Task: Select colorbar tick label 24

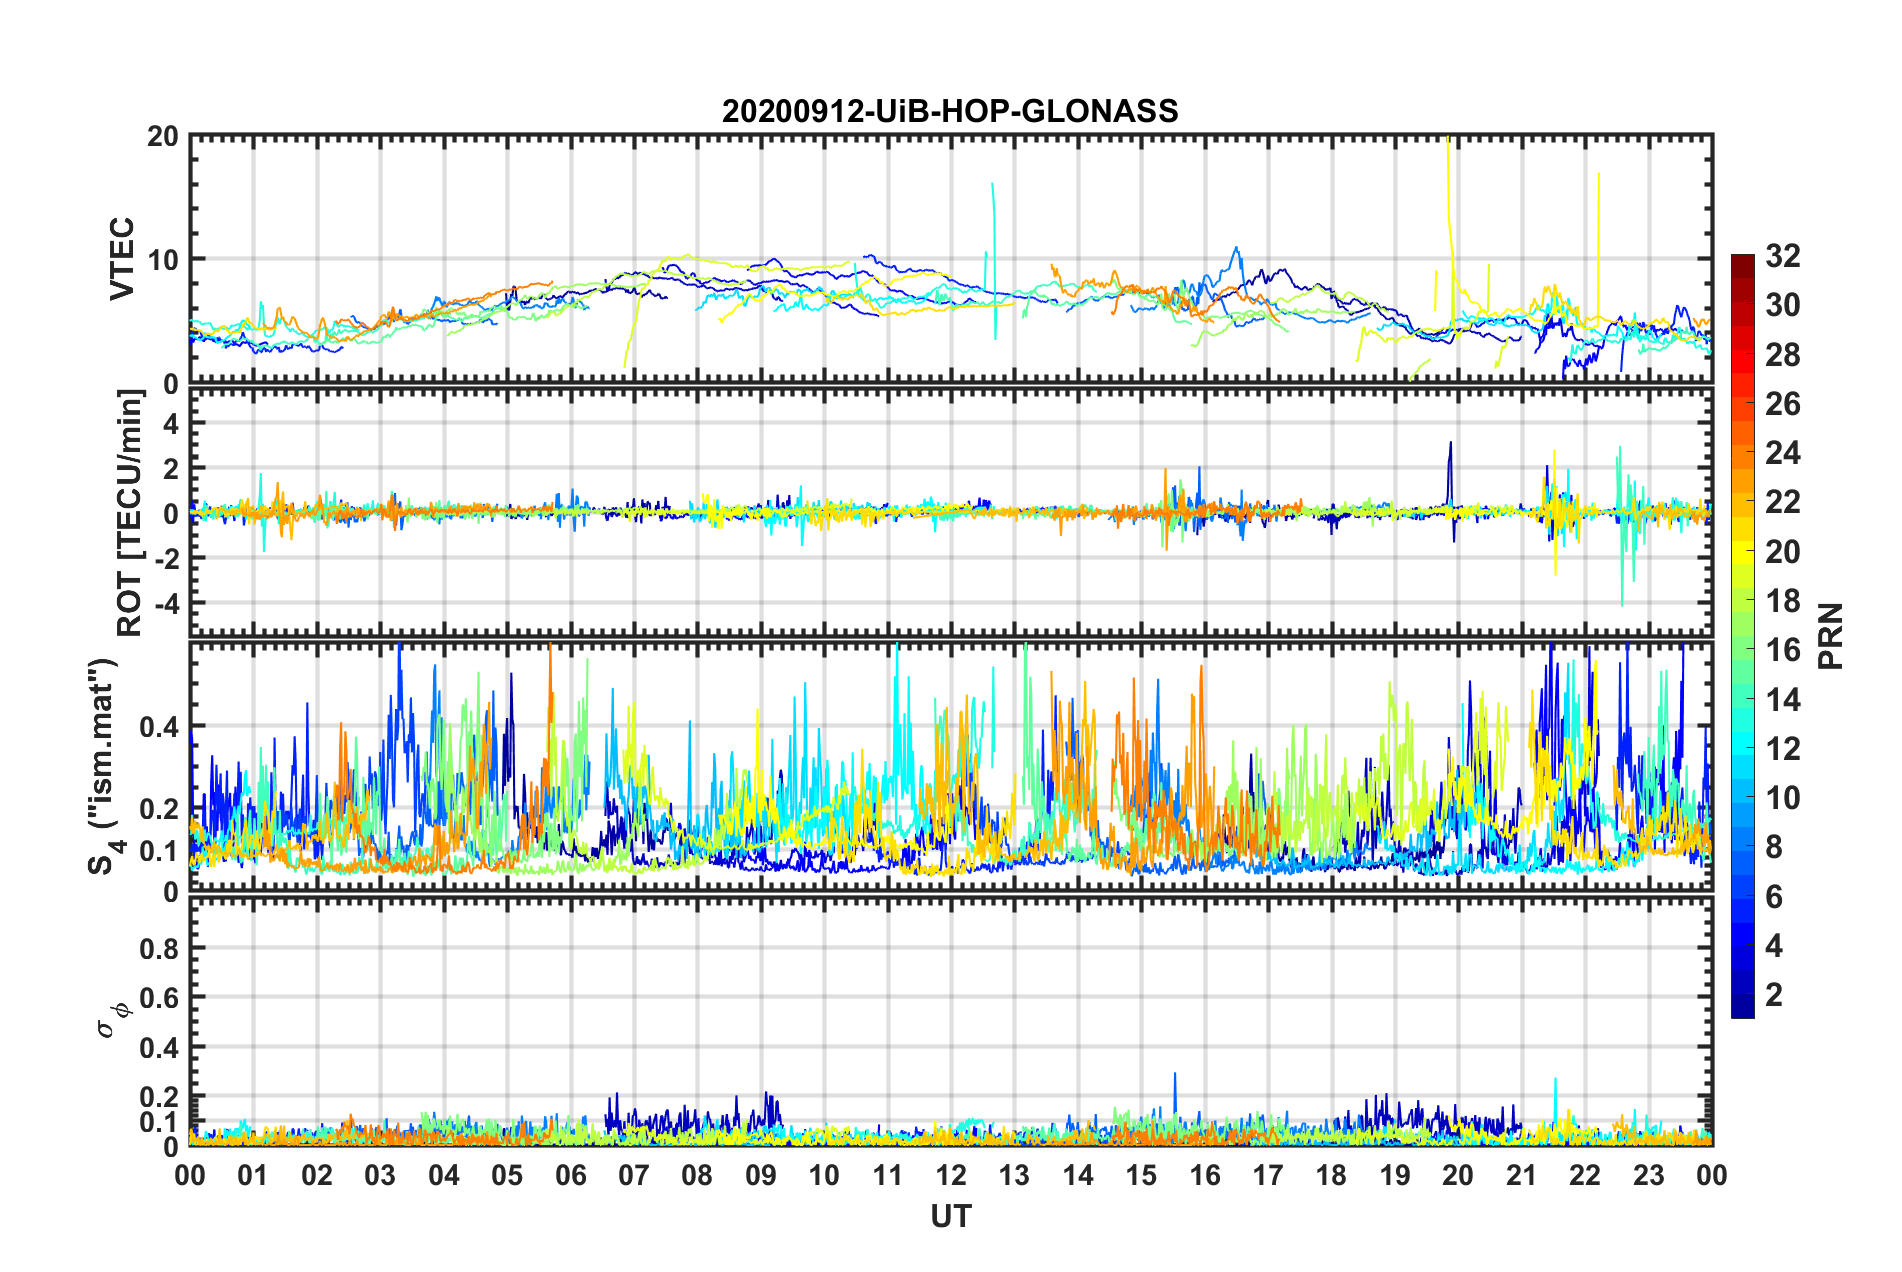Action: tap(1782, 453)
